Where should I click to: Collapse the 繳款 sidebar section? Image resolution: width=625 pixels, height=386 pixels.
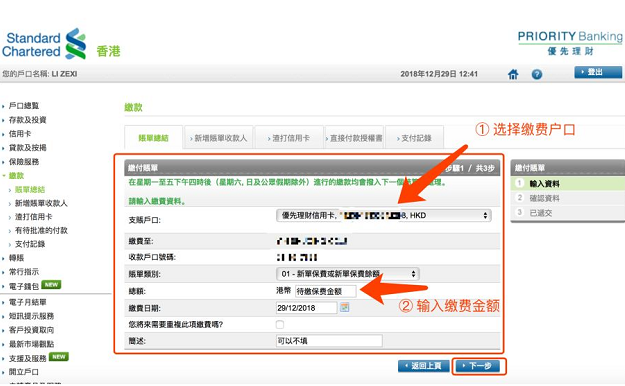point(16,175)
